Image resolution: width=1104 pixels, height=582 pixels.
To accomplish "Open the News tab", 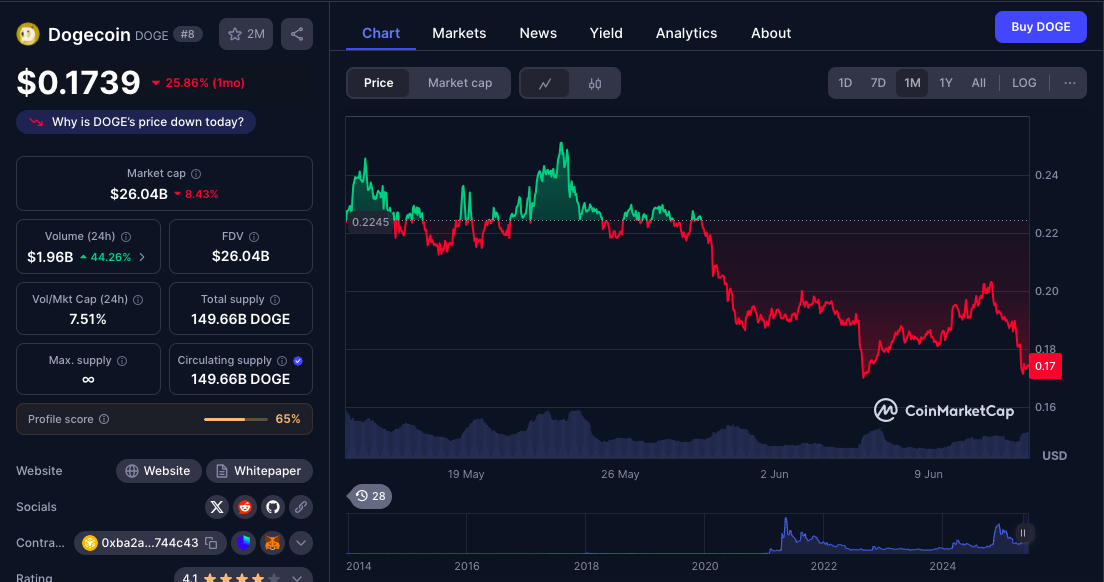I will point(538,33).
